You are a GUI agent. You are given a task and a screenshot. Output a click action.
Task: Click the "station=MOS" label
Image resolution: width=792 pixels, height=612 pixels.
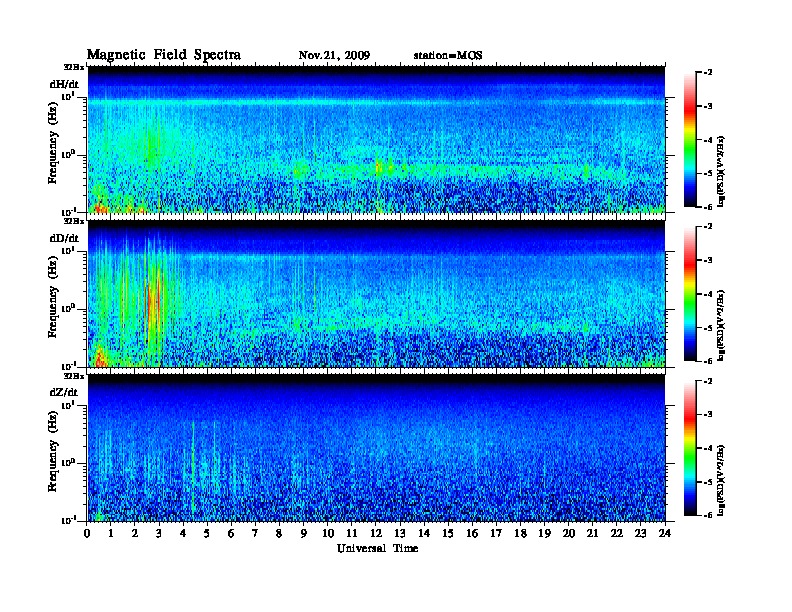(448, 56)
